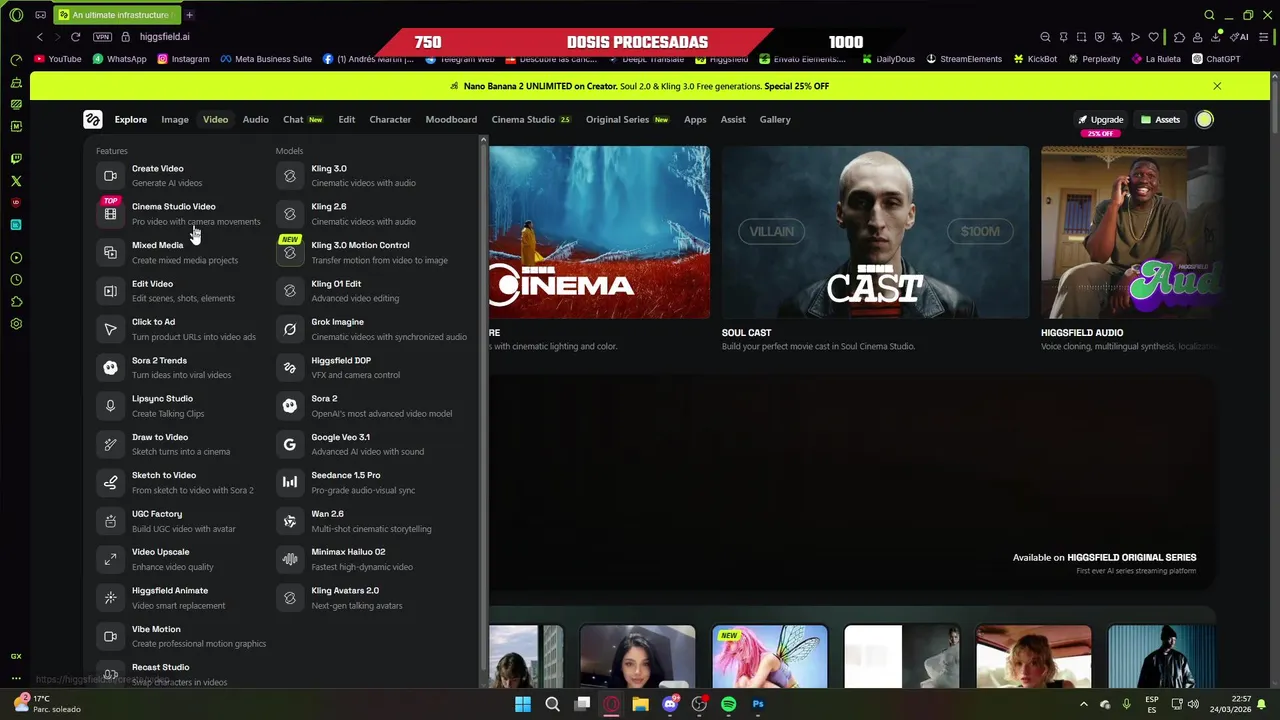The image size is (1280, 720).
Task: Open Create Video camera icon
Action: click(x=110, y=175)
